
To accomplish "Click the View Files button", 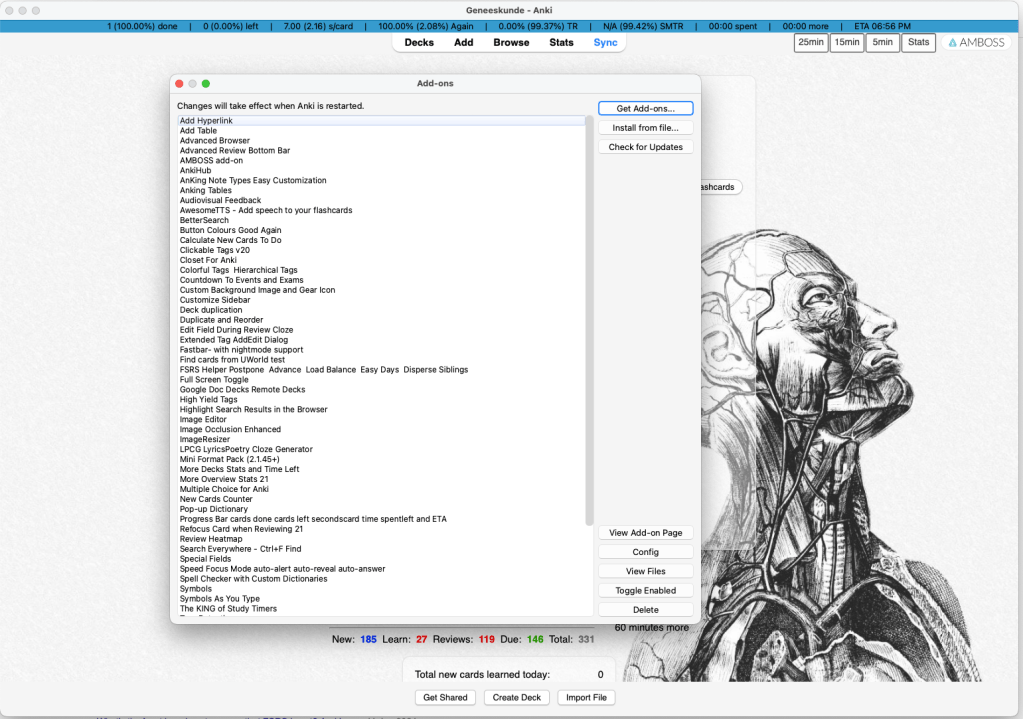I will (645, 571).
